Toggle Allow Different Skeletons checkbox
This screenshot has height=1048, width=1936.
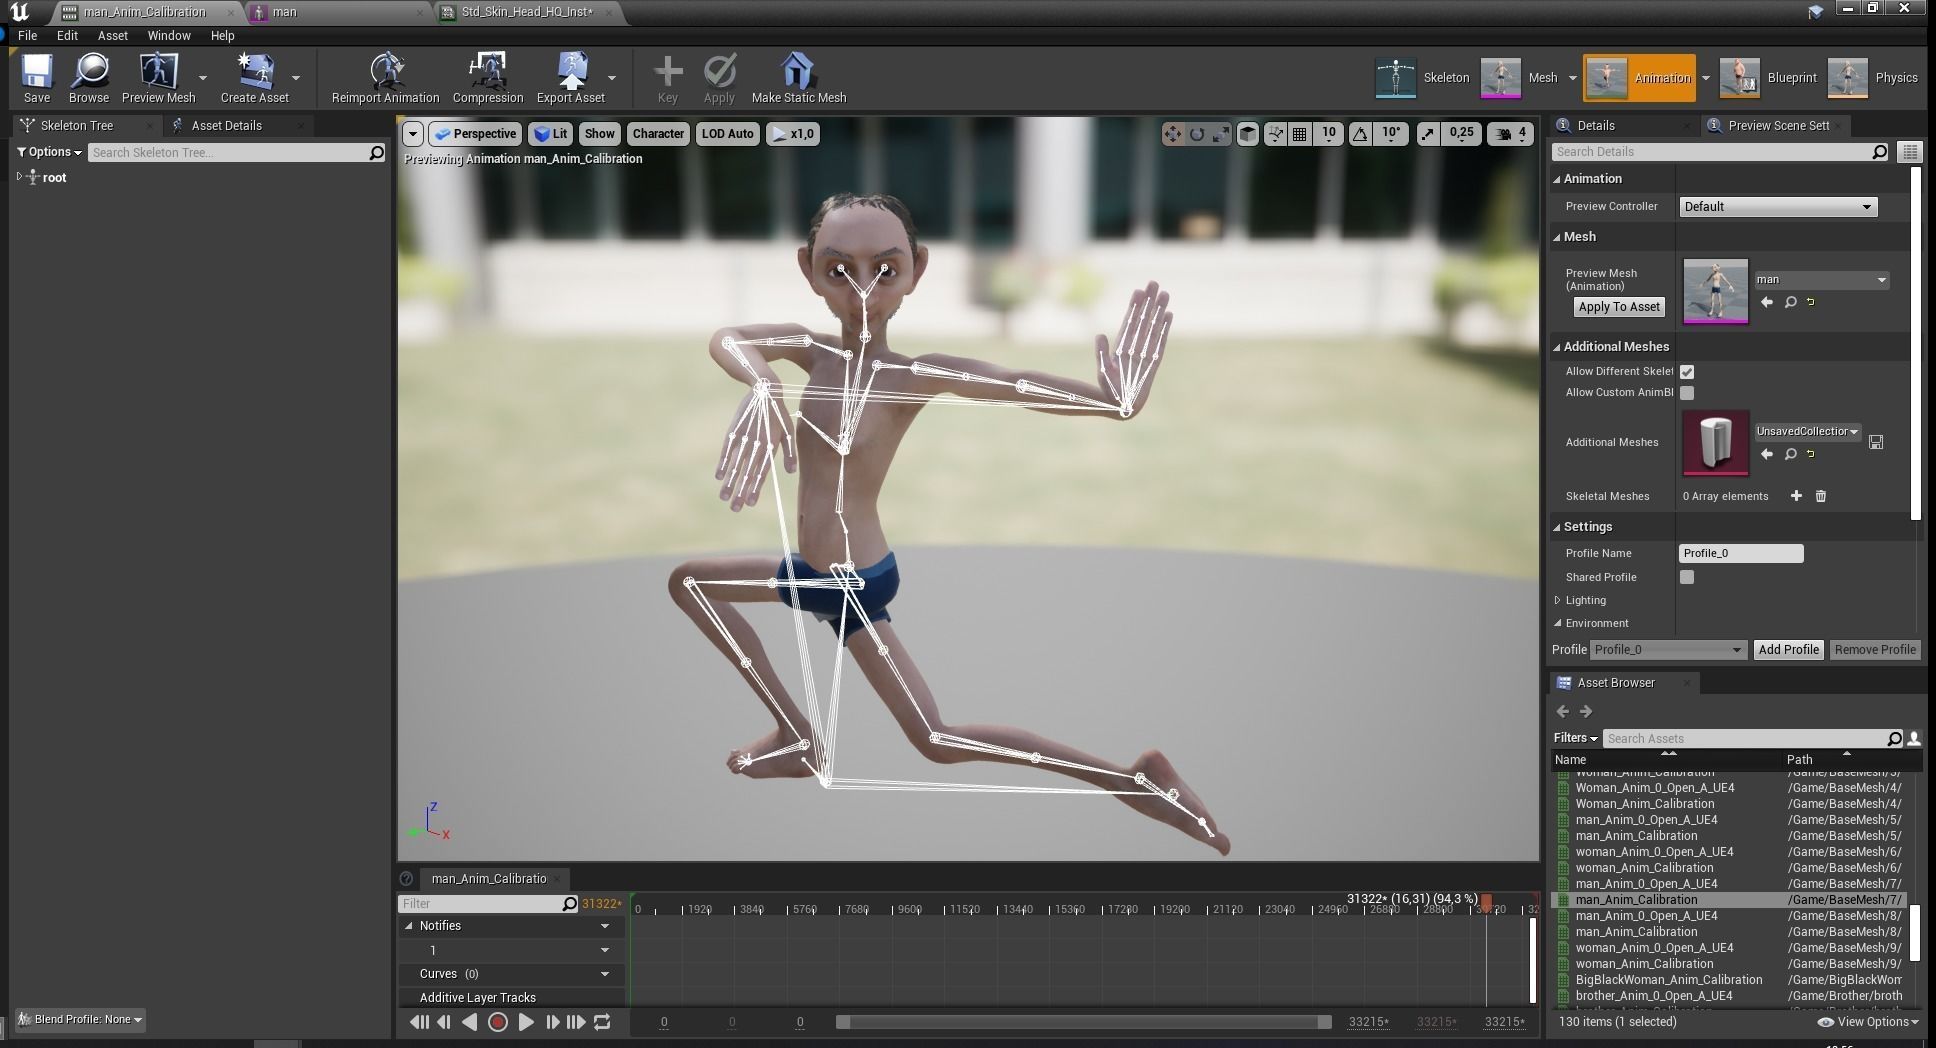click(1687, 372)
